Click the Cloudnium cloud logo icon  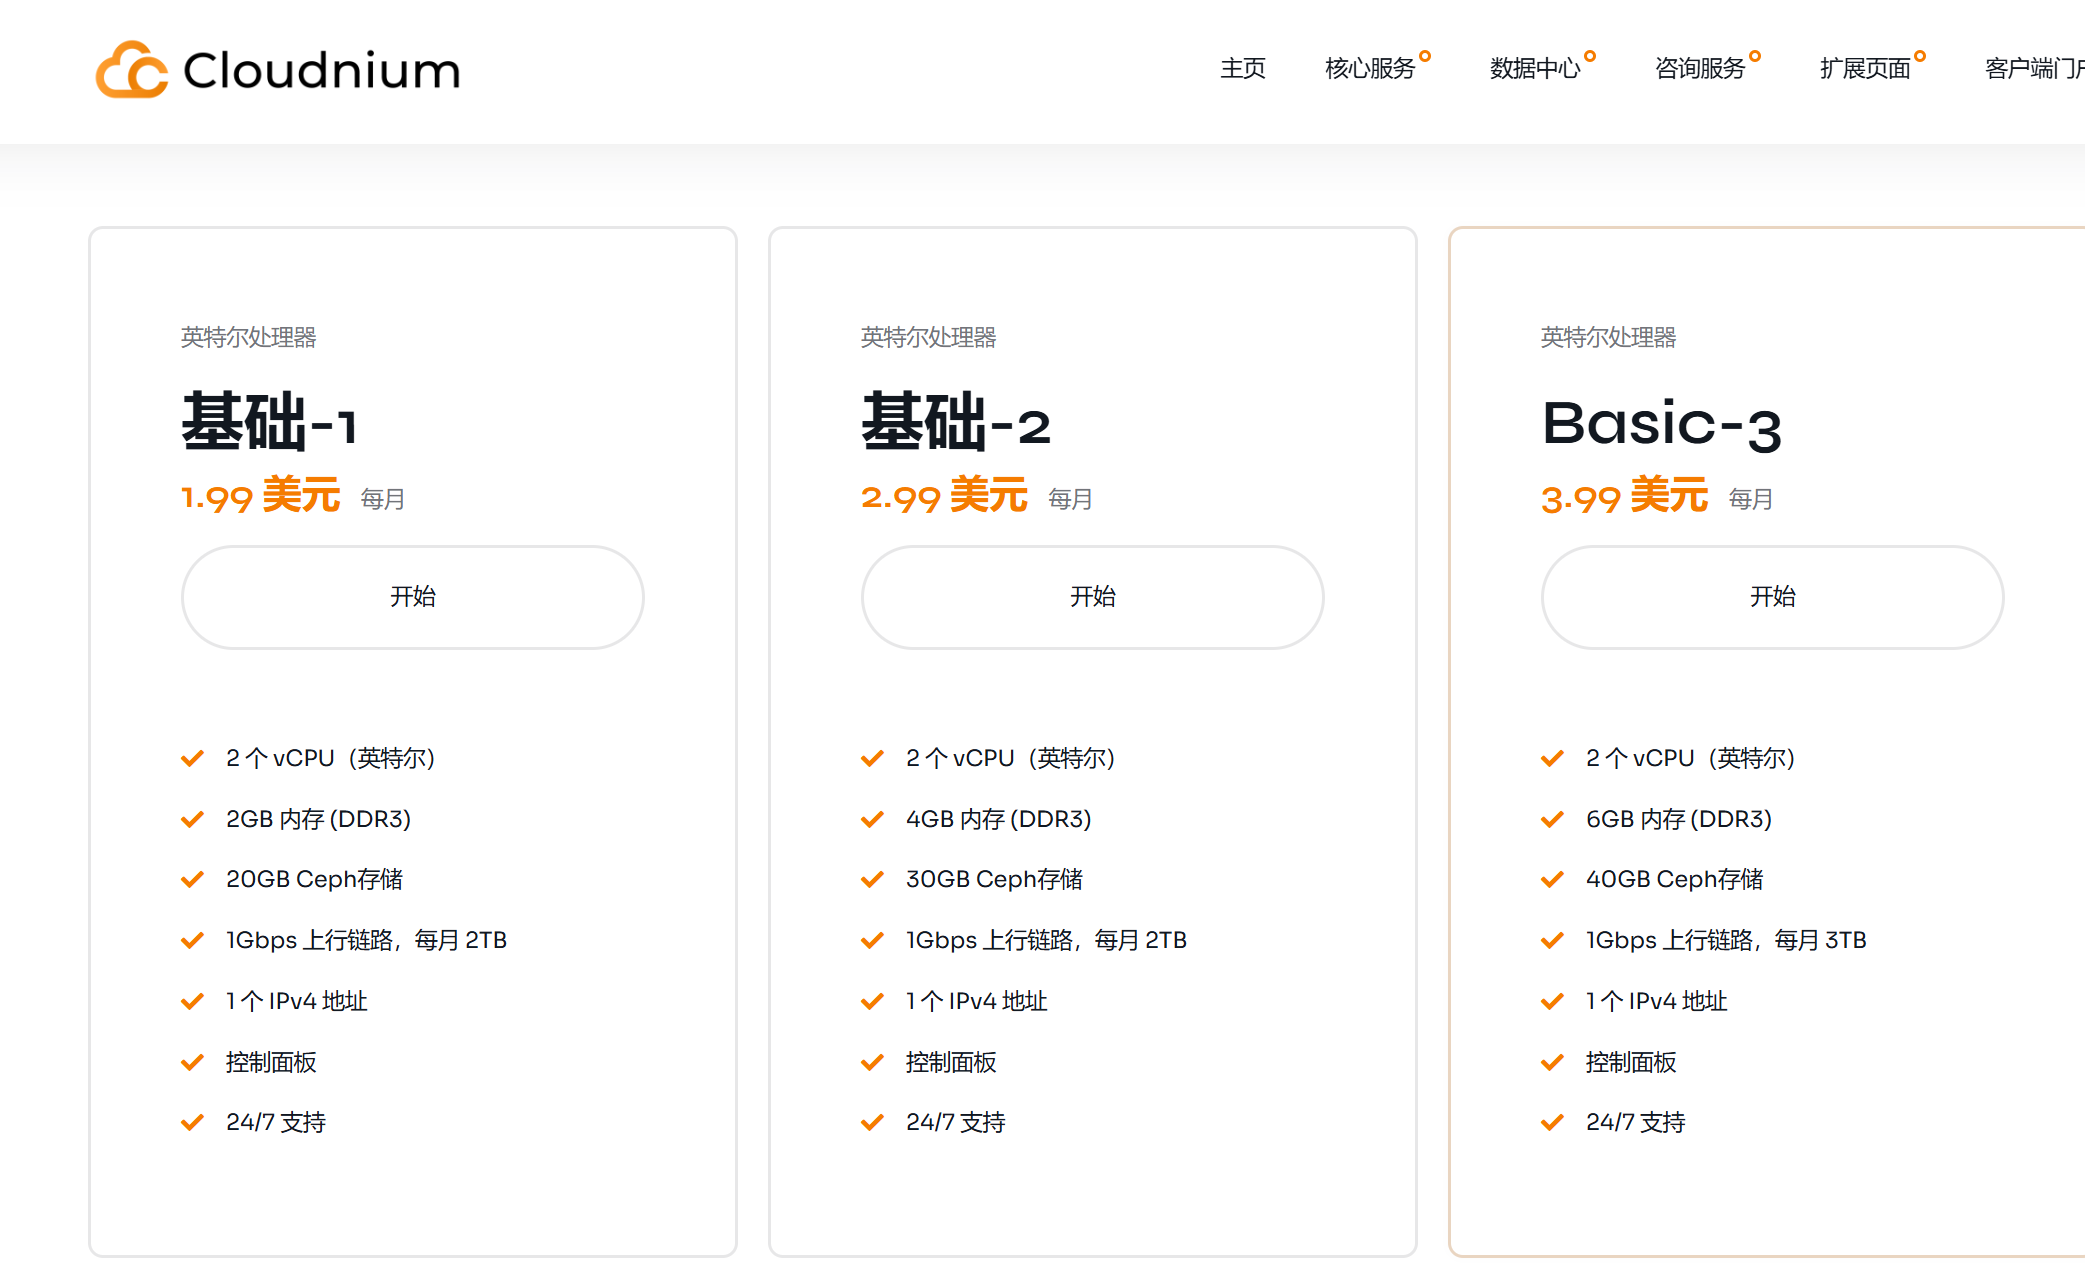[131, 70]
